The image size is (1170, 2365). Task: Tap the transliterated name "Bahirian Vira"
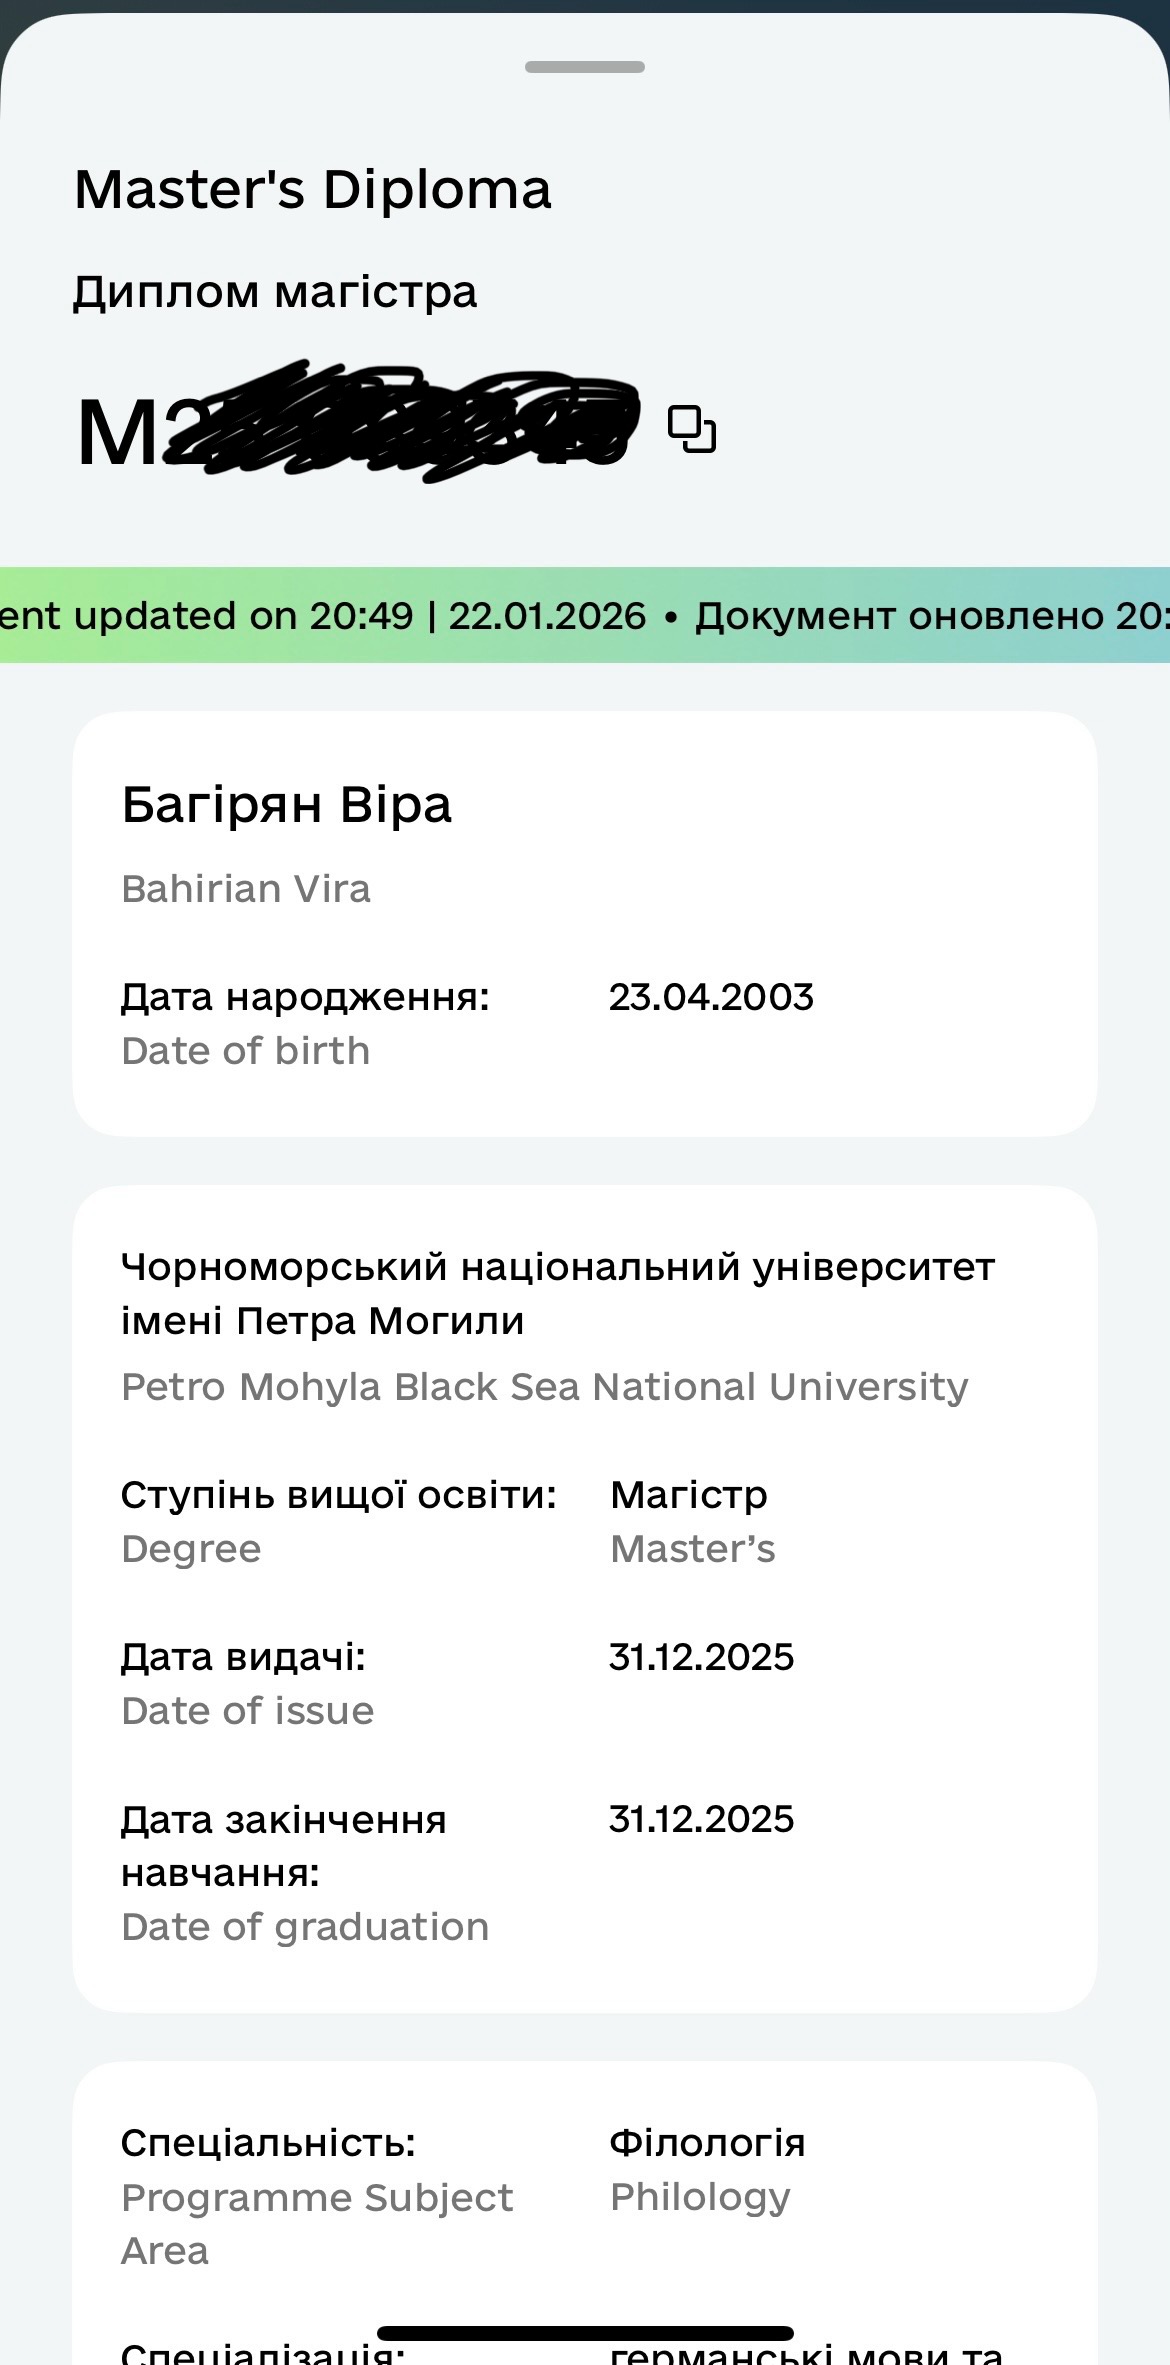click(246, 889)
